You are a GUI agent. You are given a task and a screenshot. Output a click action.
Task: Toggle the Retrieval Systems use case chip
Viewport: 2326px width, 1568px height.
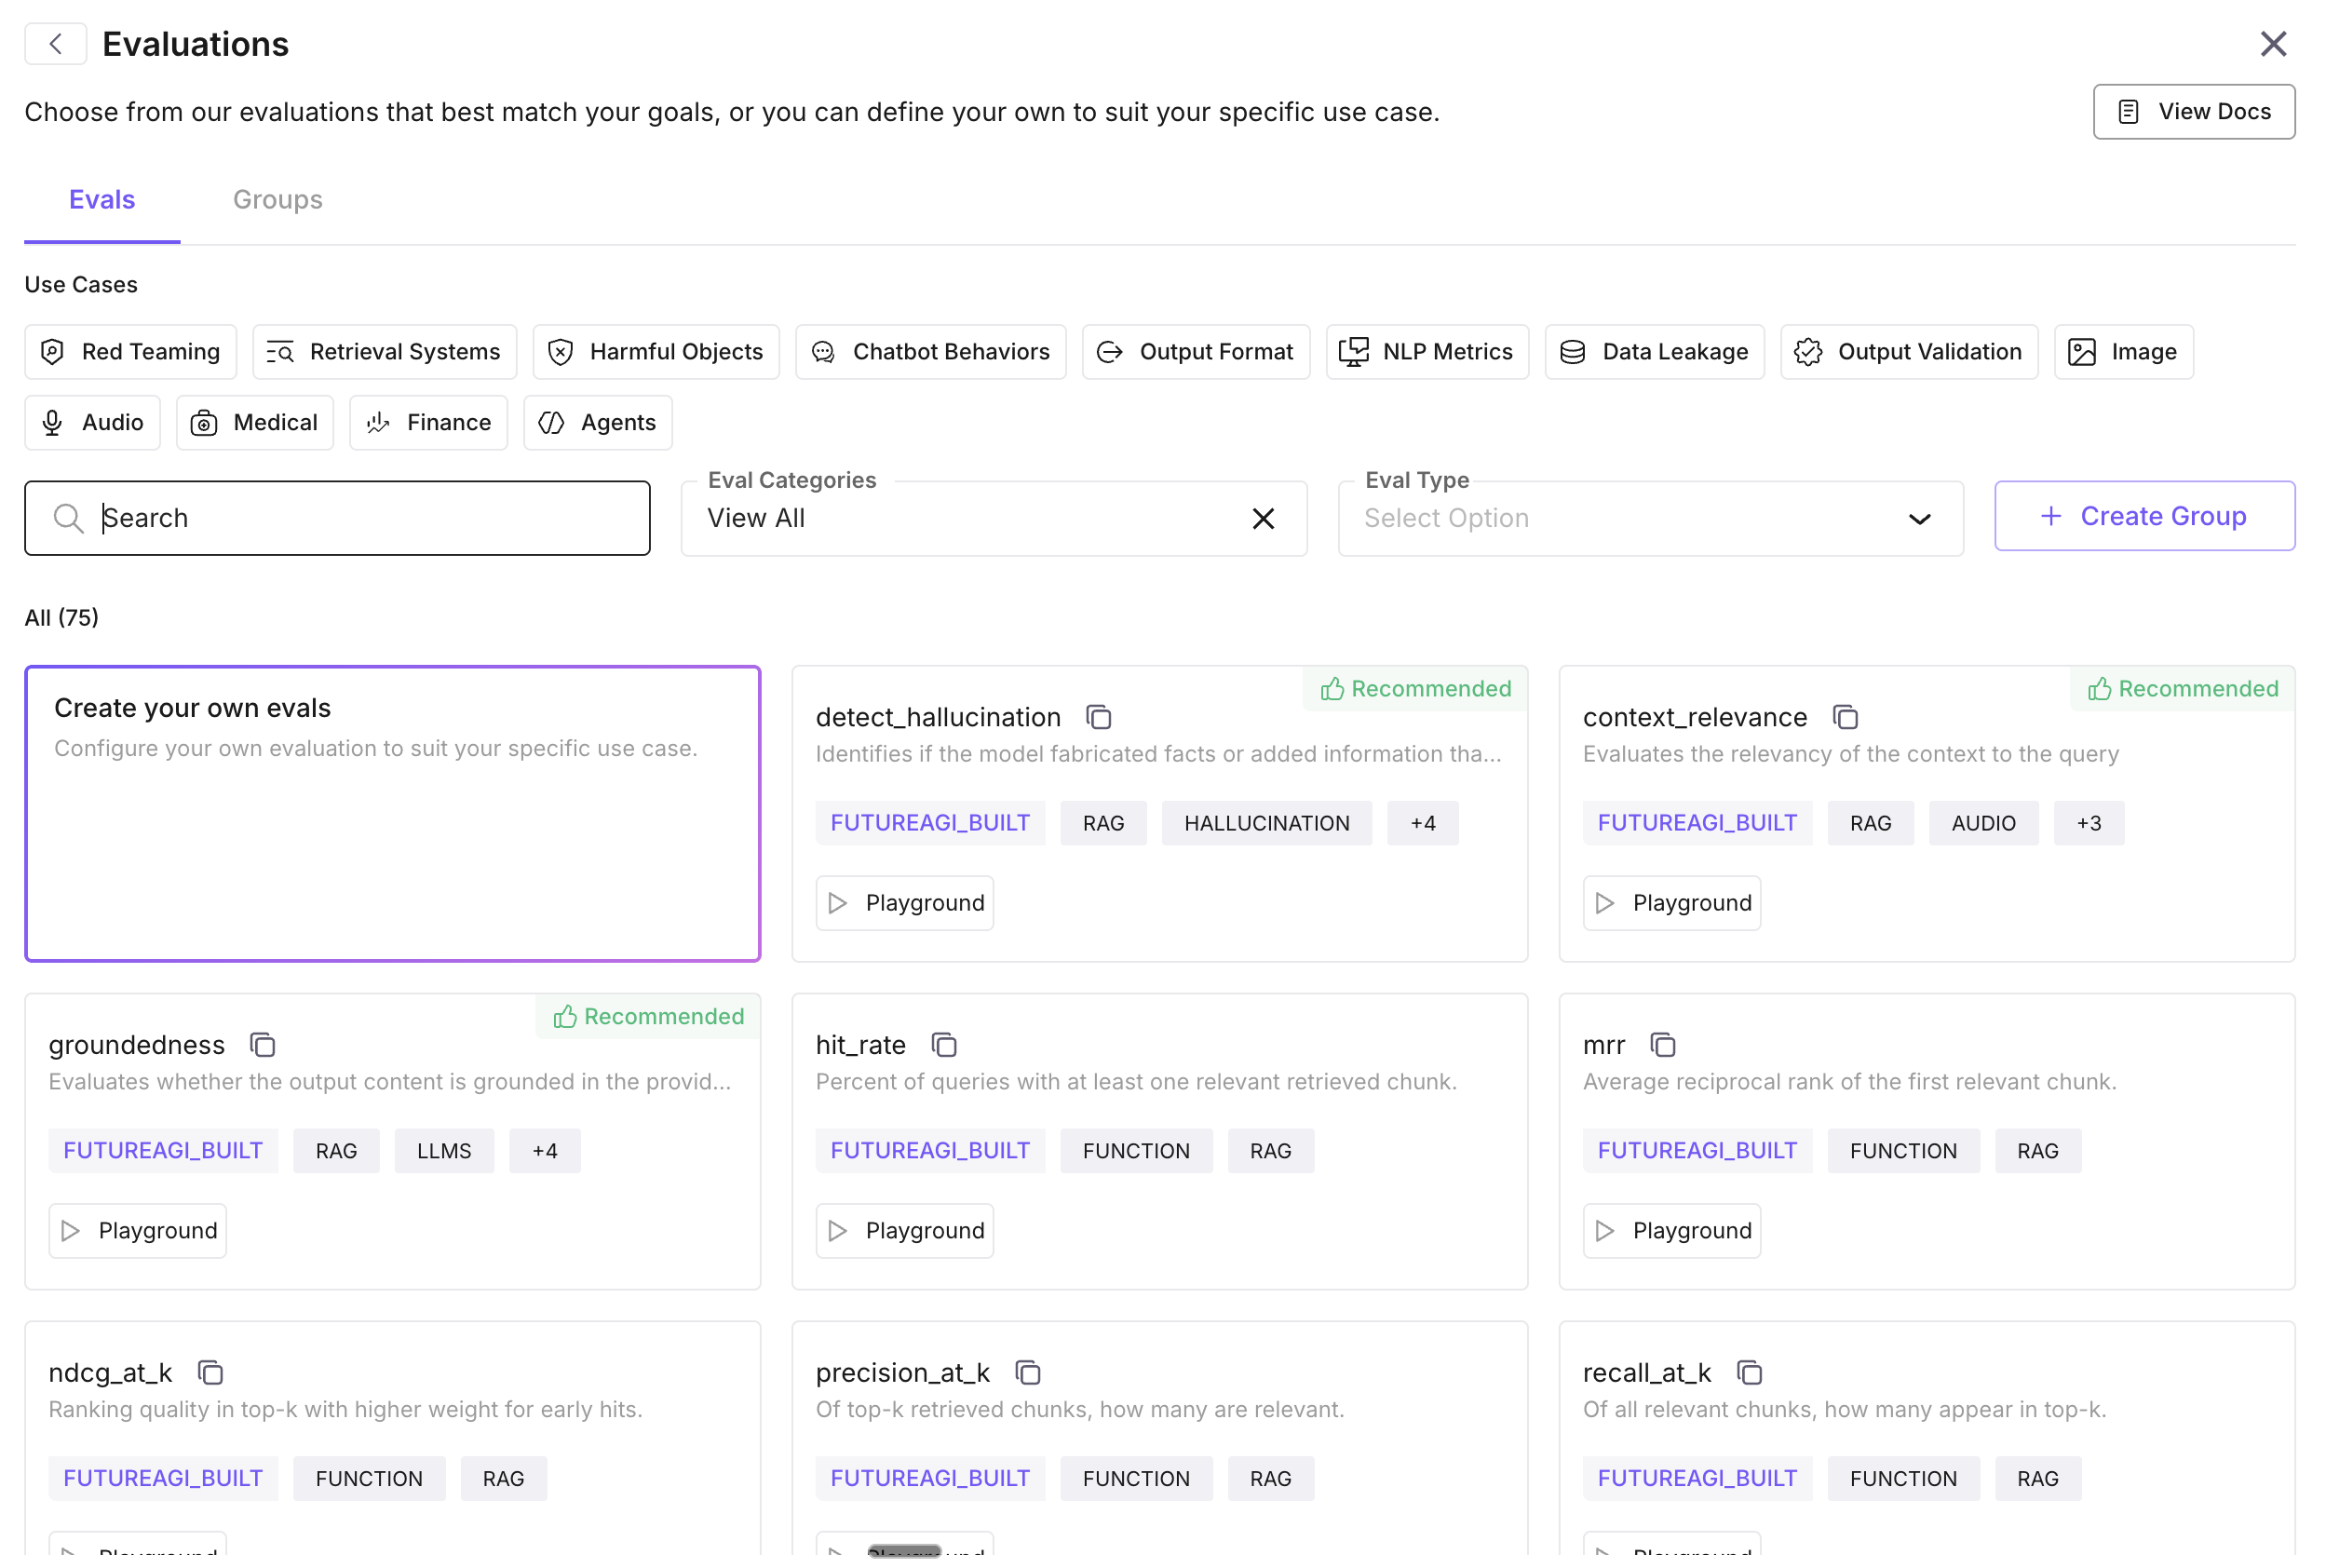click(385, 352)
